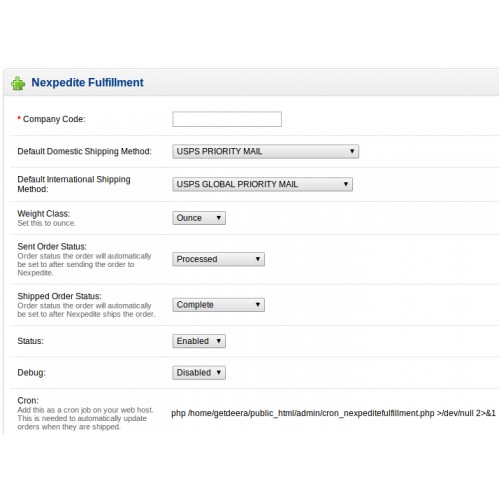Open the Status Enabled dropdown
This screenshot has width=500, height=500.
click(199, 341)
